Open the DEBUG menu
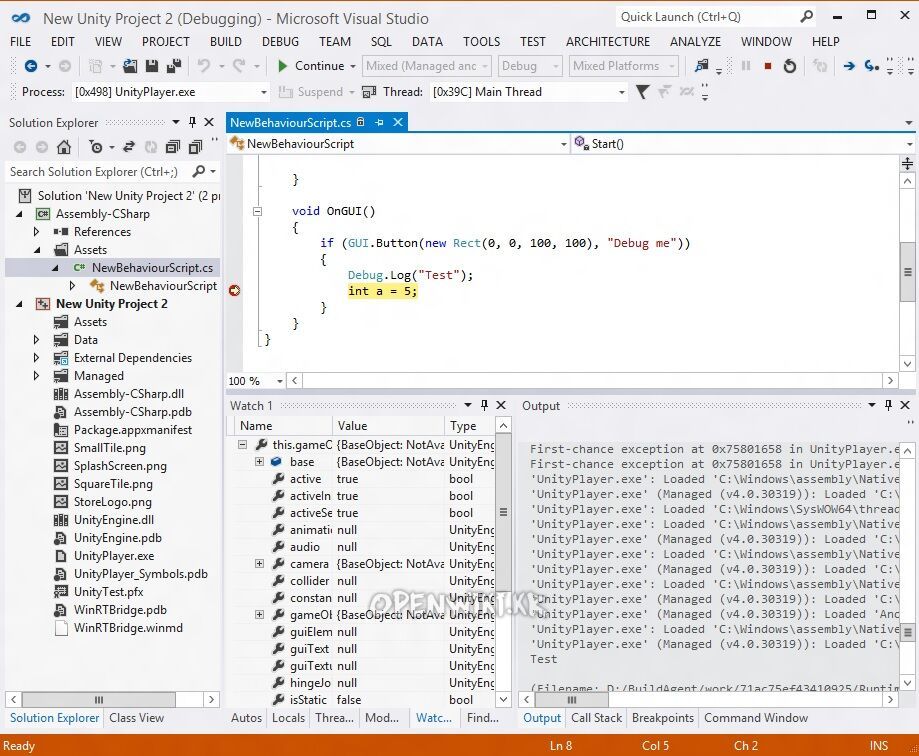This screenshot has width=919, height=756. (x=280, y=42)
